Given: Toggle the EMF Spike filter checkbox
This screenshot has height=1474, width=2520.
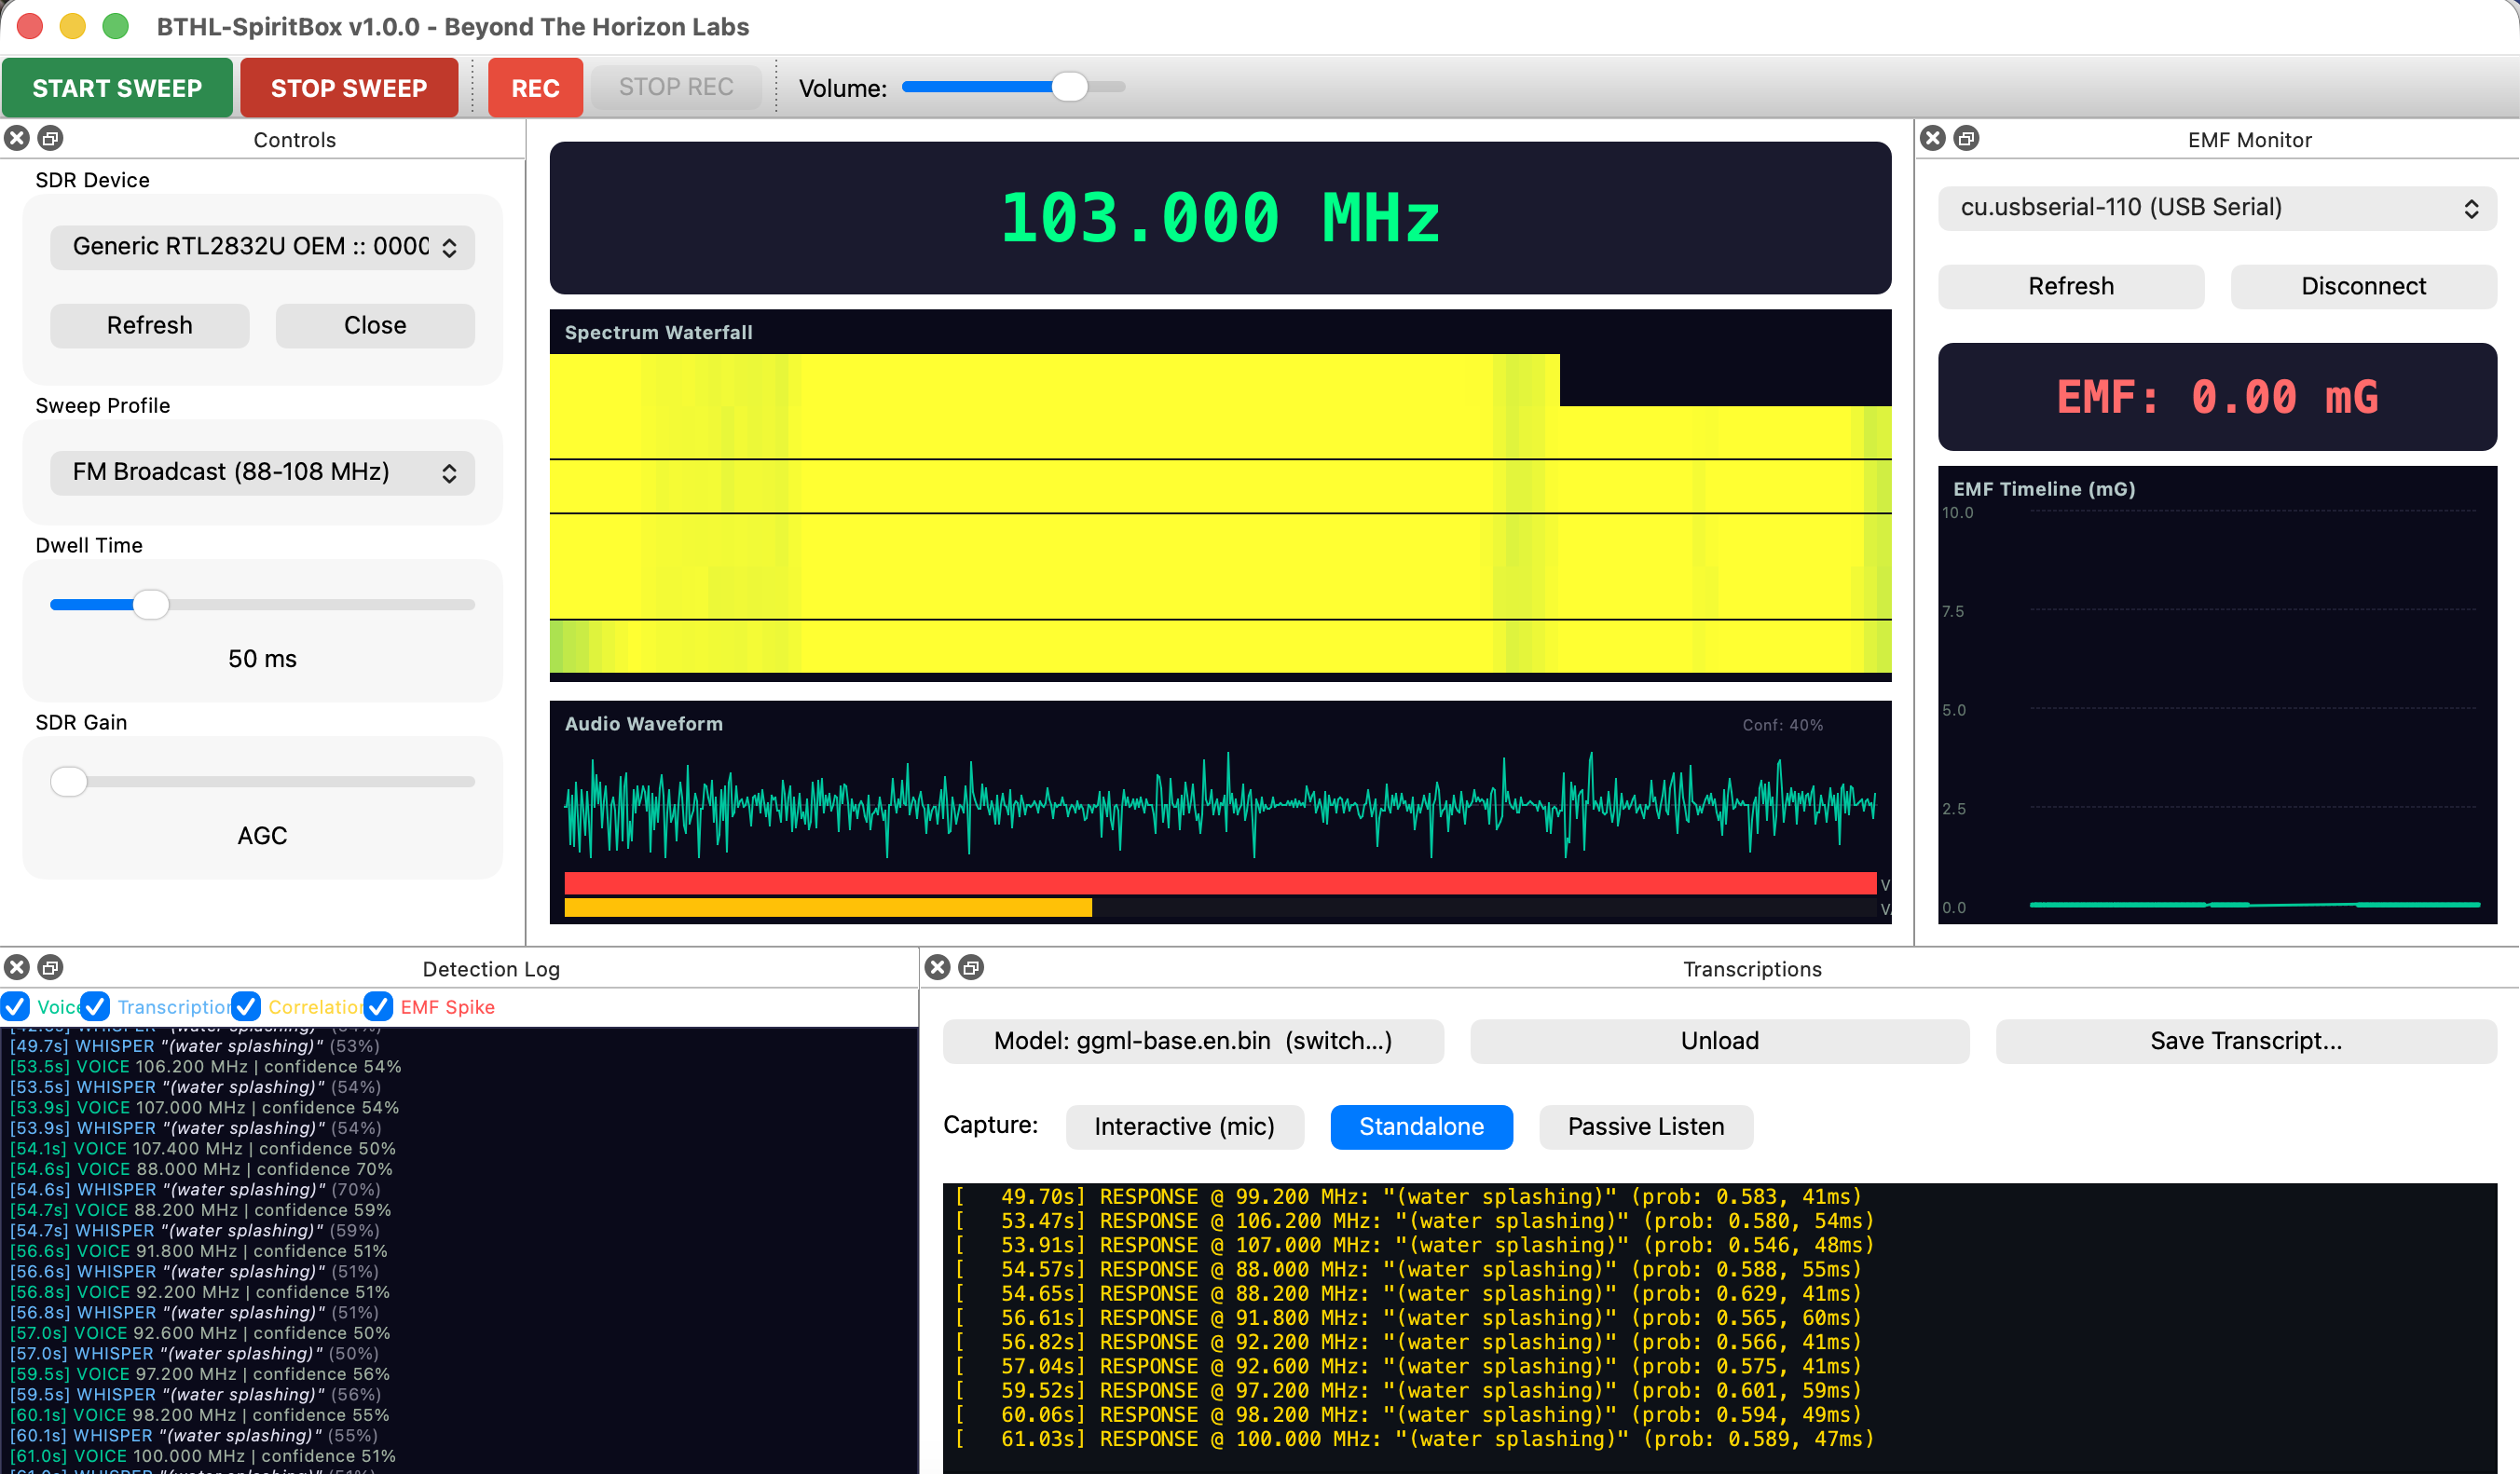Looking at the screenshot, I should tap(378, 1006).
